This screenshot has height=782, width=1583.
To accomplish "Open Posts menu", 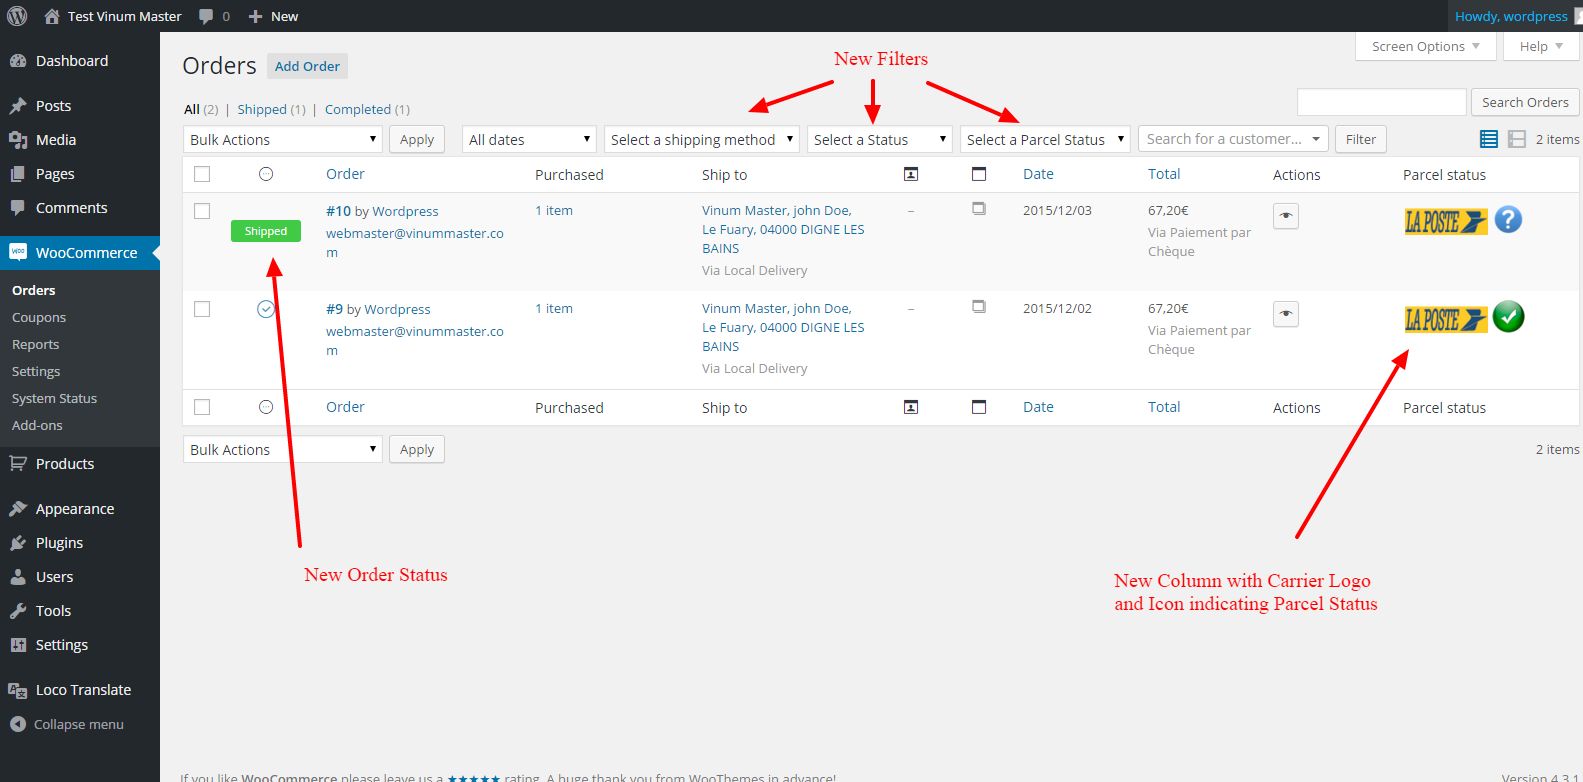I will [53, 106].
